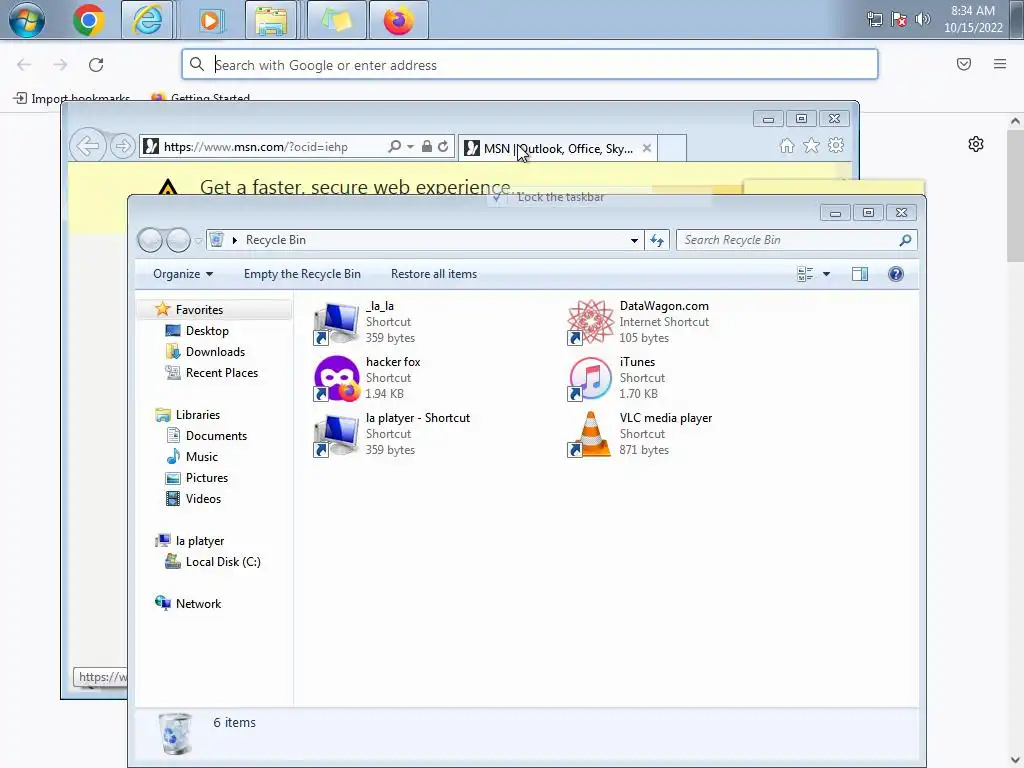Change view icon in Recycle Bin toolbar
The width and height of the screenshot is (1024, 768).
tap(805, 274)
